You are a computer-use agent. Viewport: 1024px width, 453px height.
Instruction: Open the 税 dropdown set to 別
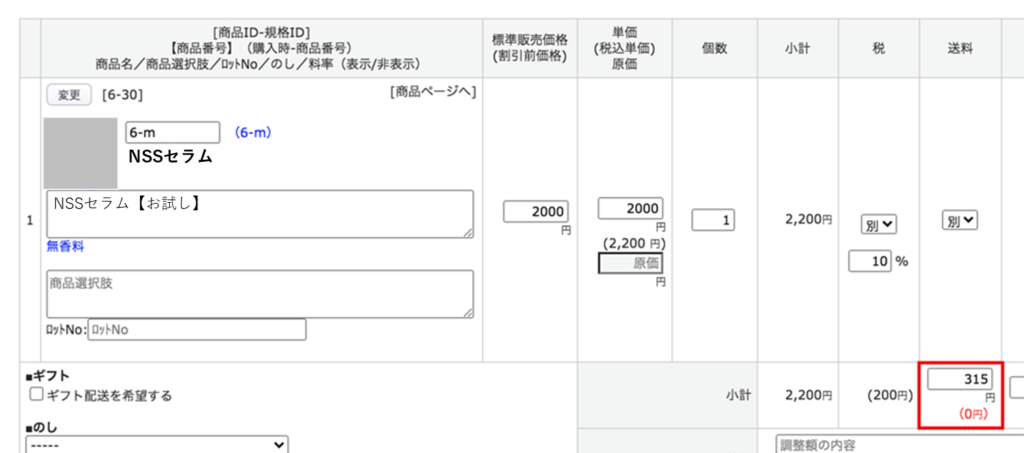point(879,225)
